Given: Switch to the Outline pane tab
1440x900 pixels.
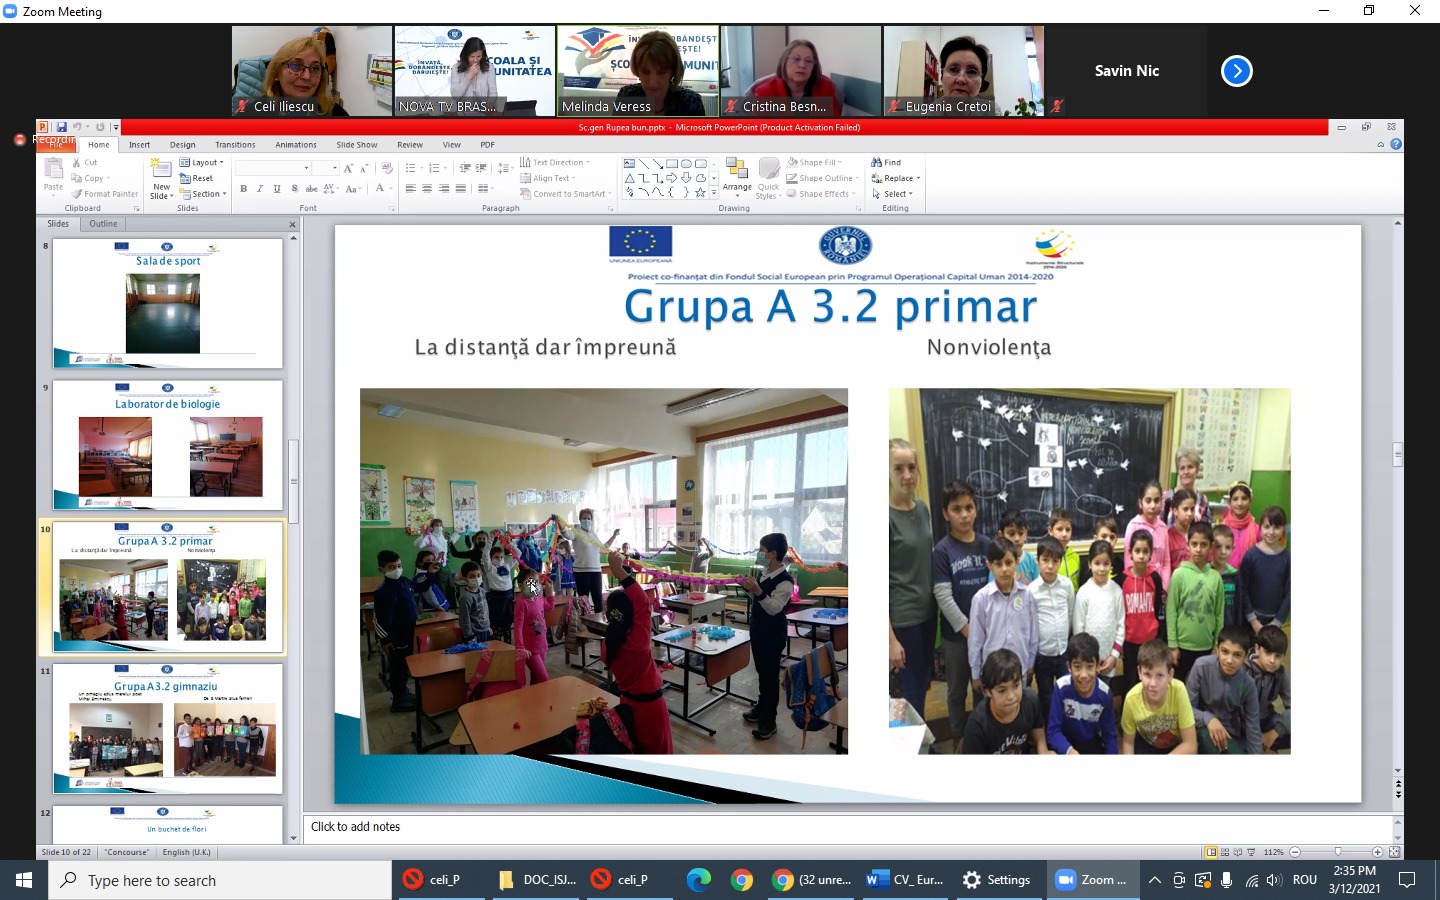Looking at the screenshot, I should [x=103, y=224].
